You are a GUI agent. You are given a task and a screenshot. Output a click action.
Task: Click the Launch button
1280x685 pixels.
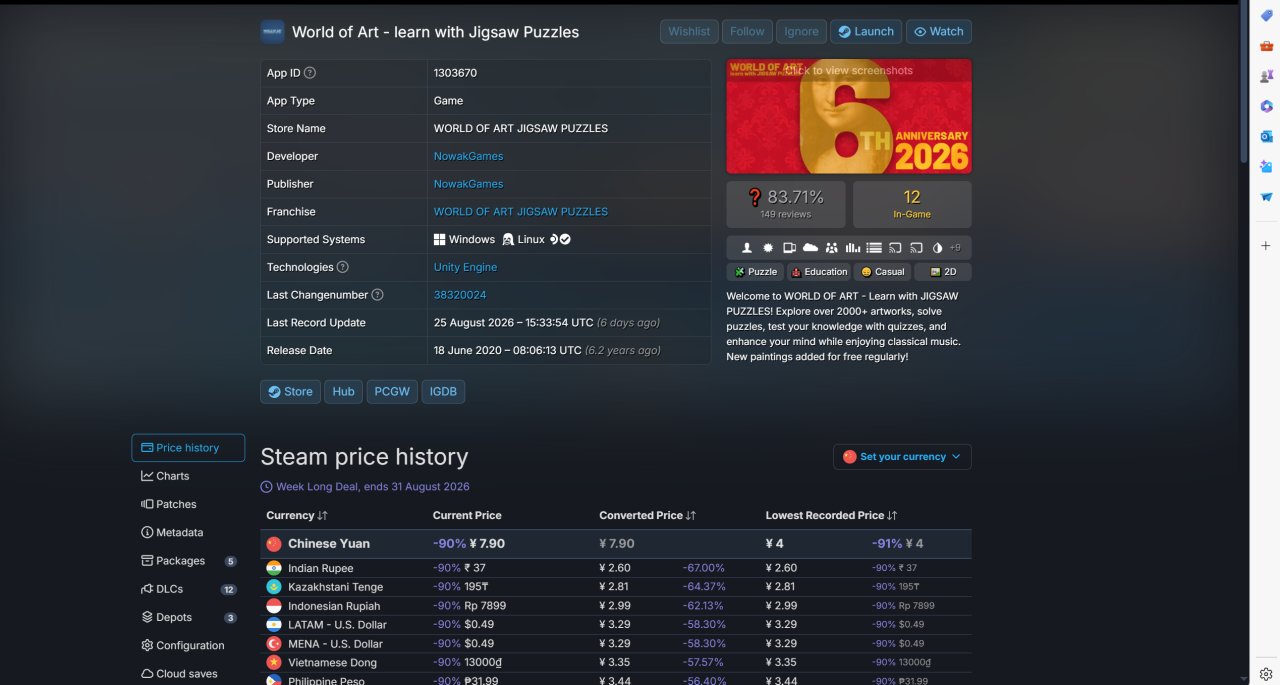click(866, 32)
